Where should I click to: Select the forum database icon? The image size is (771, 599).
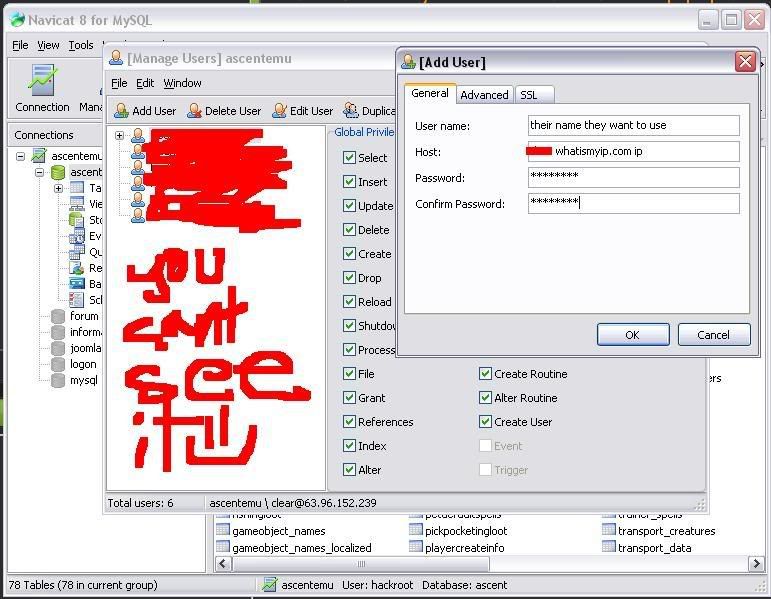(x=58, y=316)
